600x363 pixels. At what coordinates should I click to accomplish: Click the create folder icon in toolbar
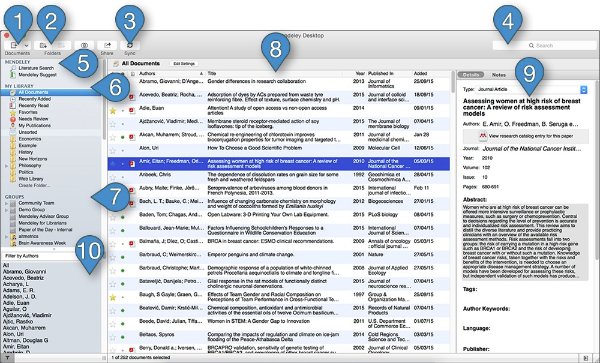43,45
